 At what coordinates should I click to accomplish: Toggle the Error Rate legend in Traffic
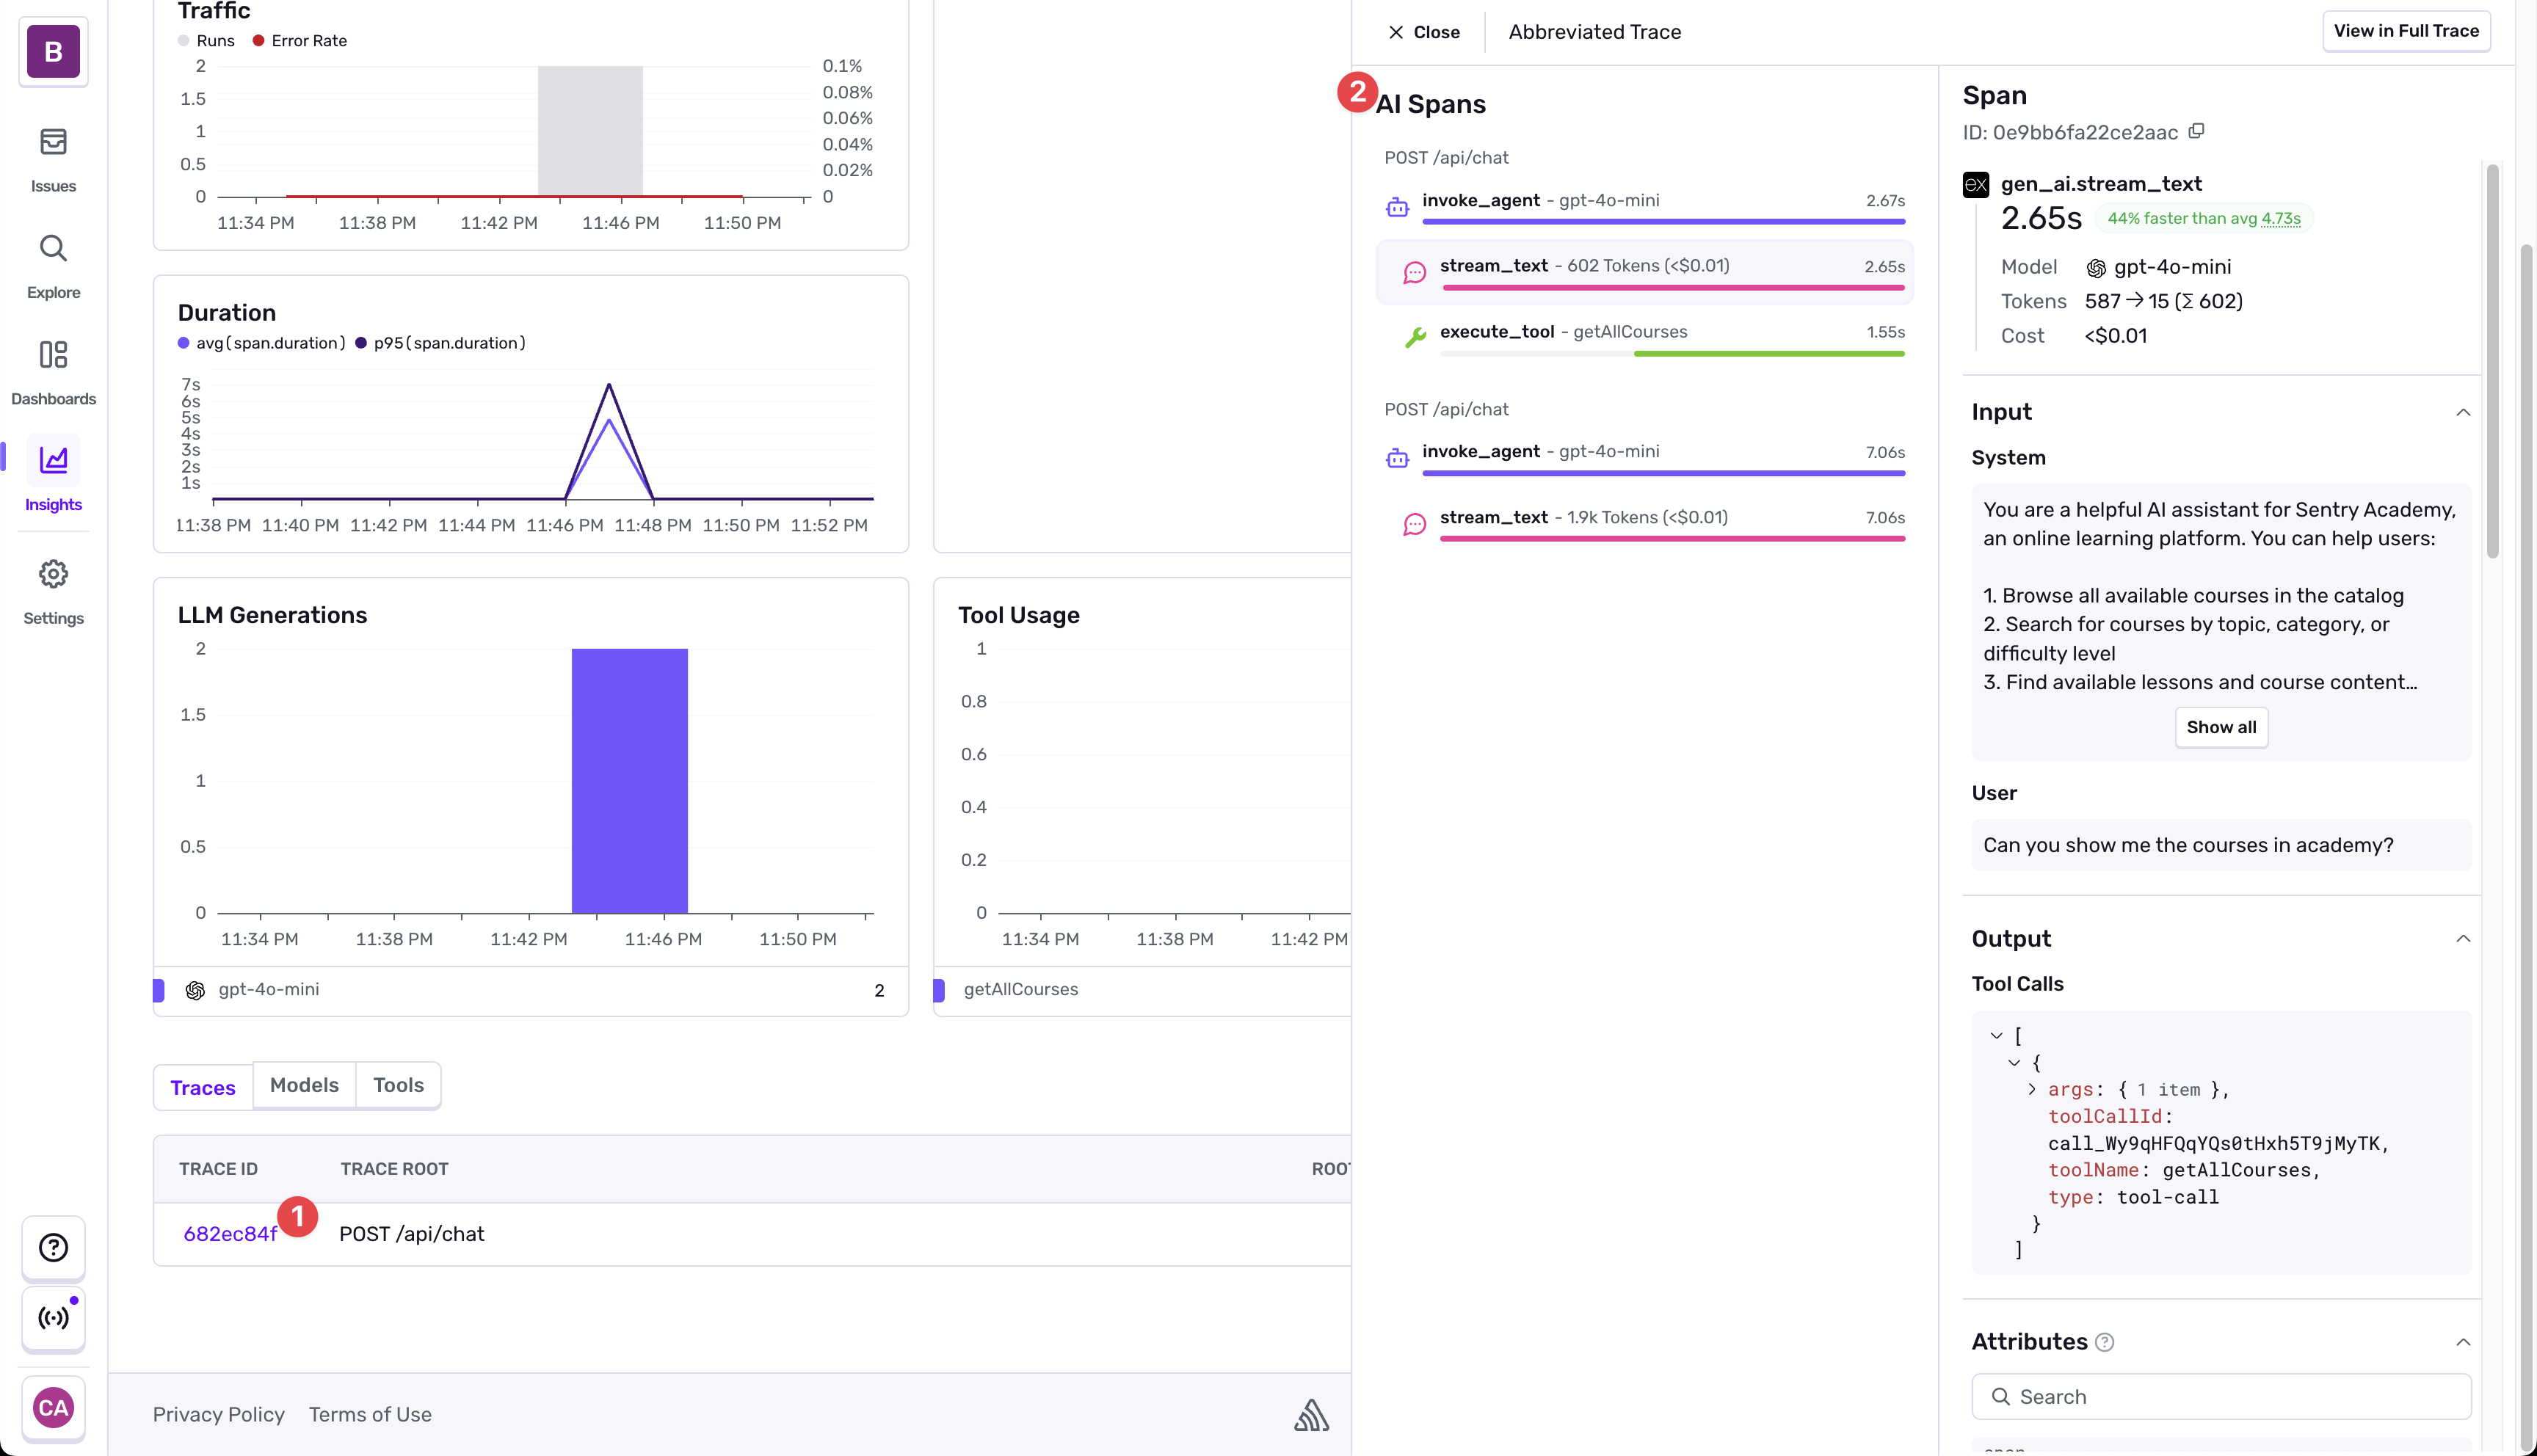[x=299, y=40]
